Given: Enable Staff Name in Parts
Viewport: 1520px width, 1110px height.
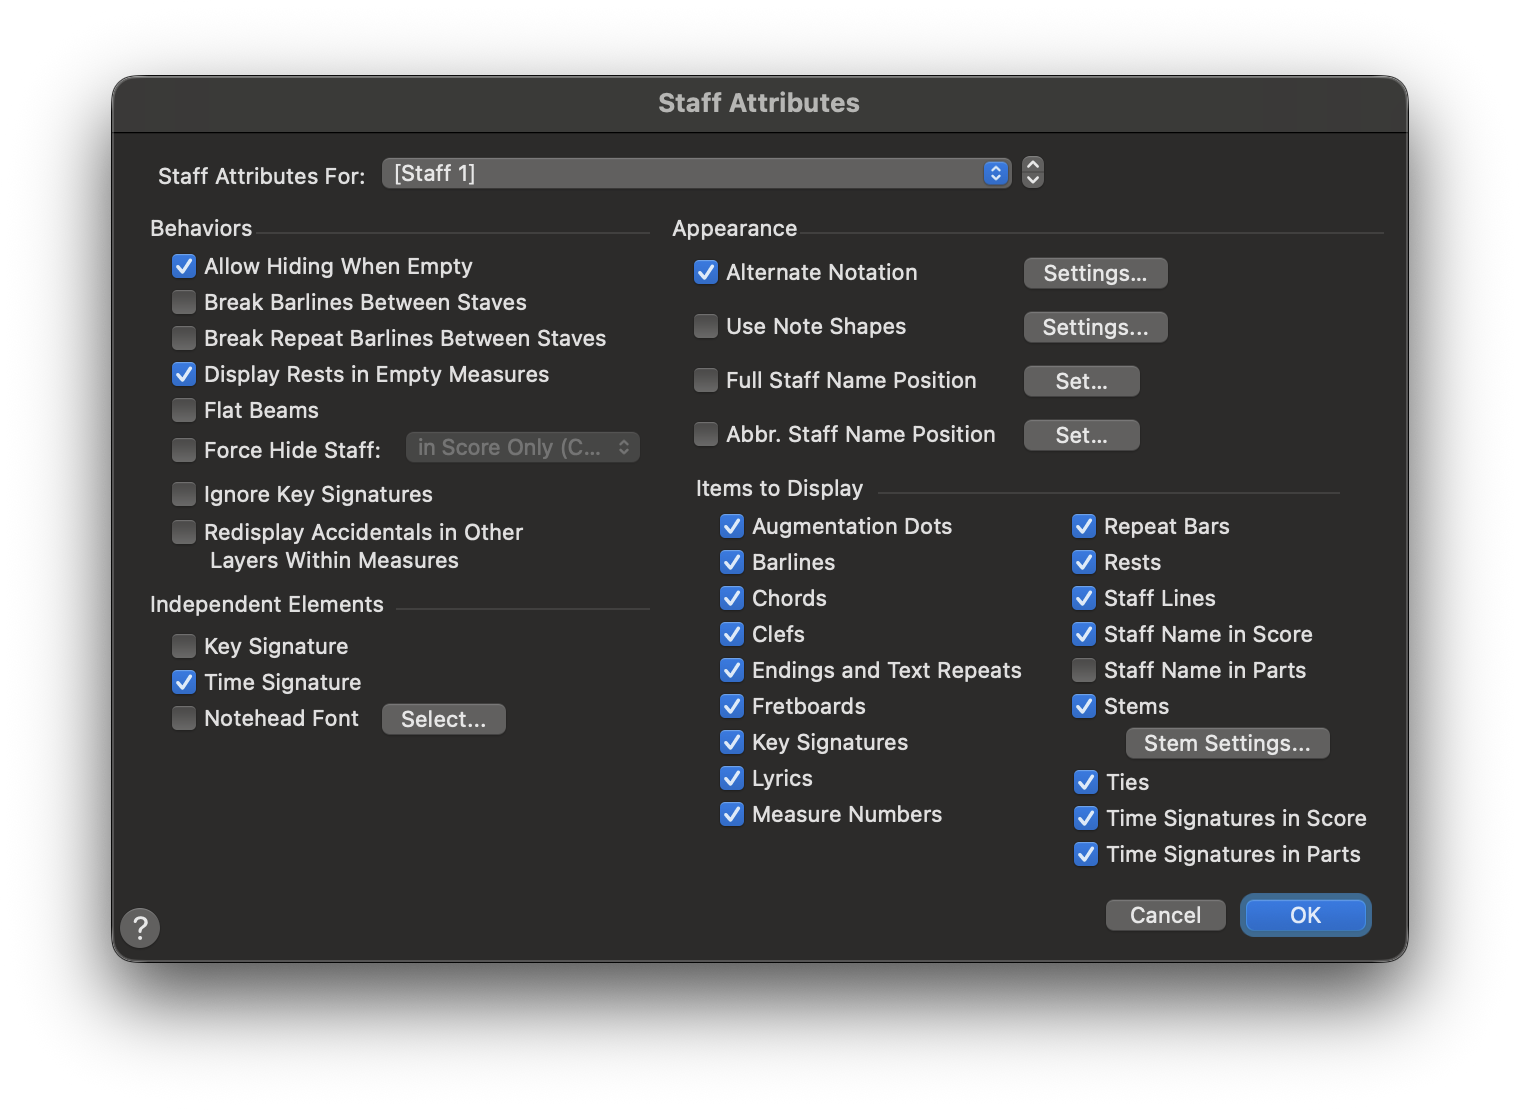Looking at the screenshot, I should coord(1084,670).
